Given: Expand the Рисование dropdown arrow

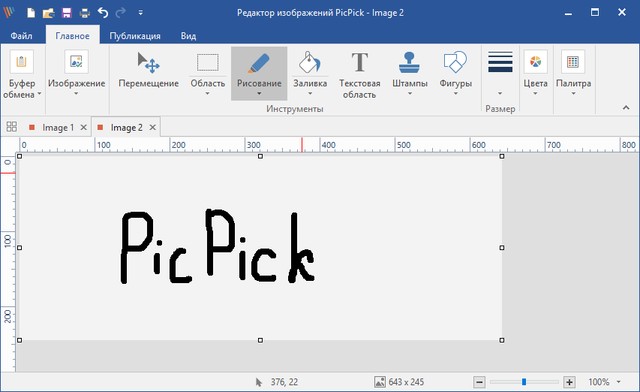Looking at the screenshot, I should (259, 94).
